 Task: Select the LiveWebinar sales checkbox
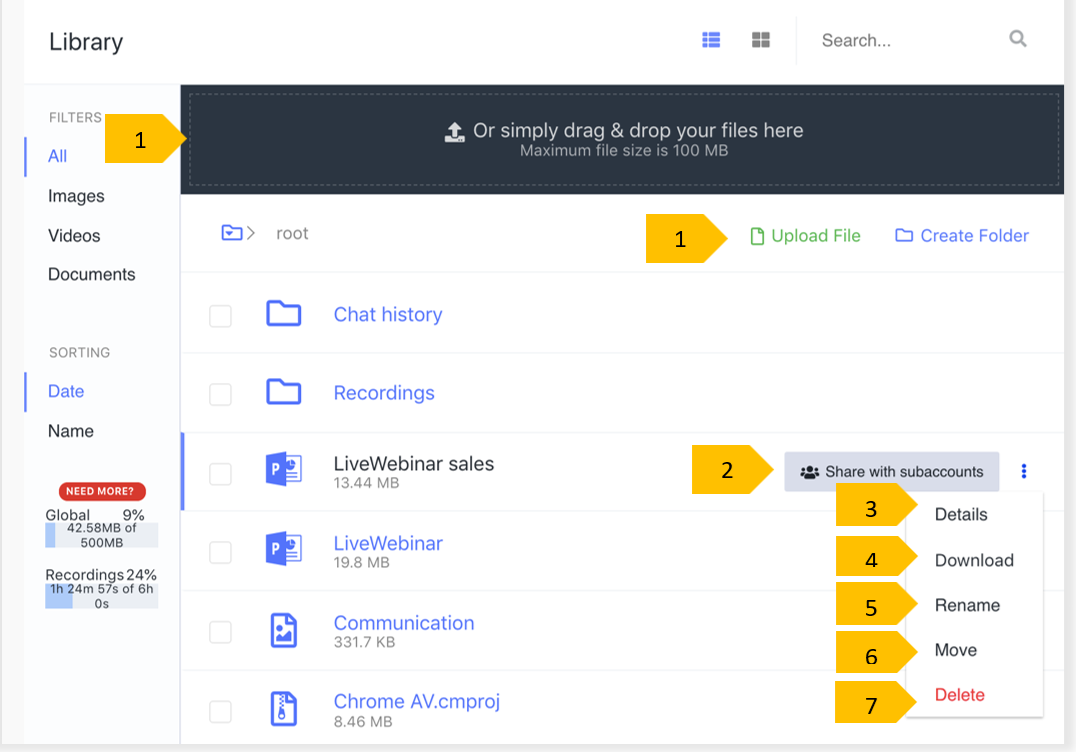220,474
